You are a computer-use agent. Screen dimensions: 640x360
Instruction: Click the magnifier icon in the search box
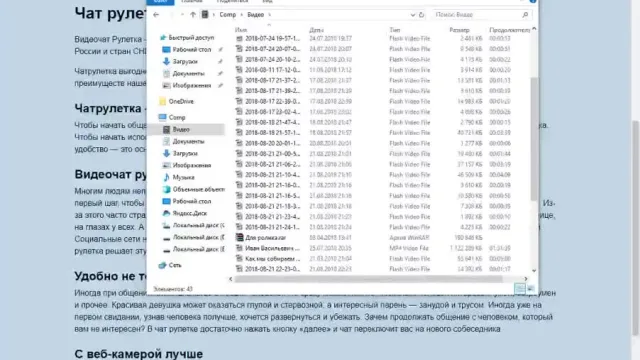(x=525, y=15)
